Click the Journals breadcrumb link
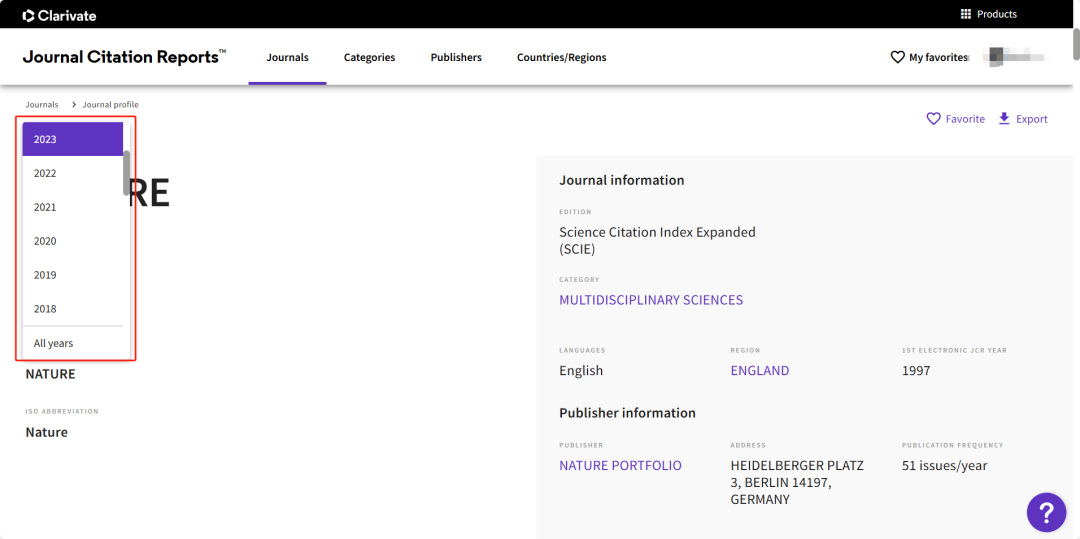The width and height of the screenshot is (1080, 539). [x=42, y=105]
